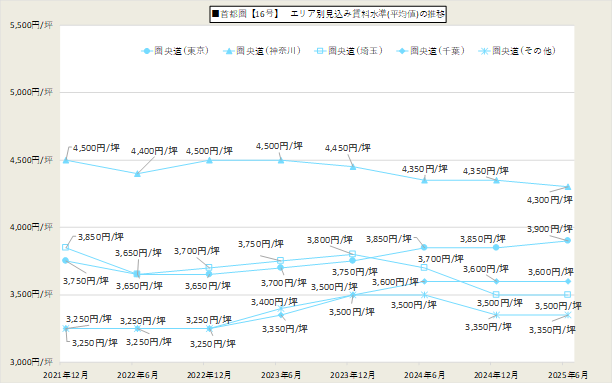
Task: Click the 圏央道(その他) legend asterisk marker
Action: click(x=484, y=51)
